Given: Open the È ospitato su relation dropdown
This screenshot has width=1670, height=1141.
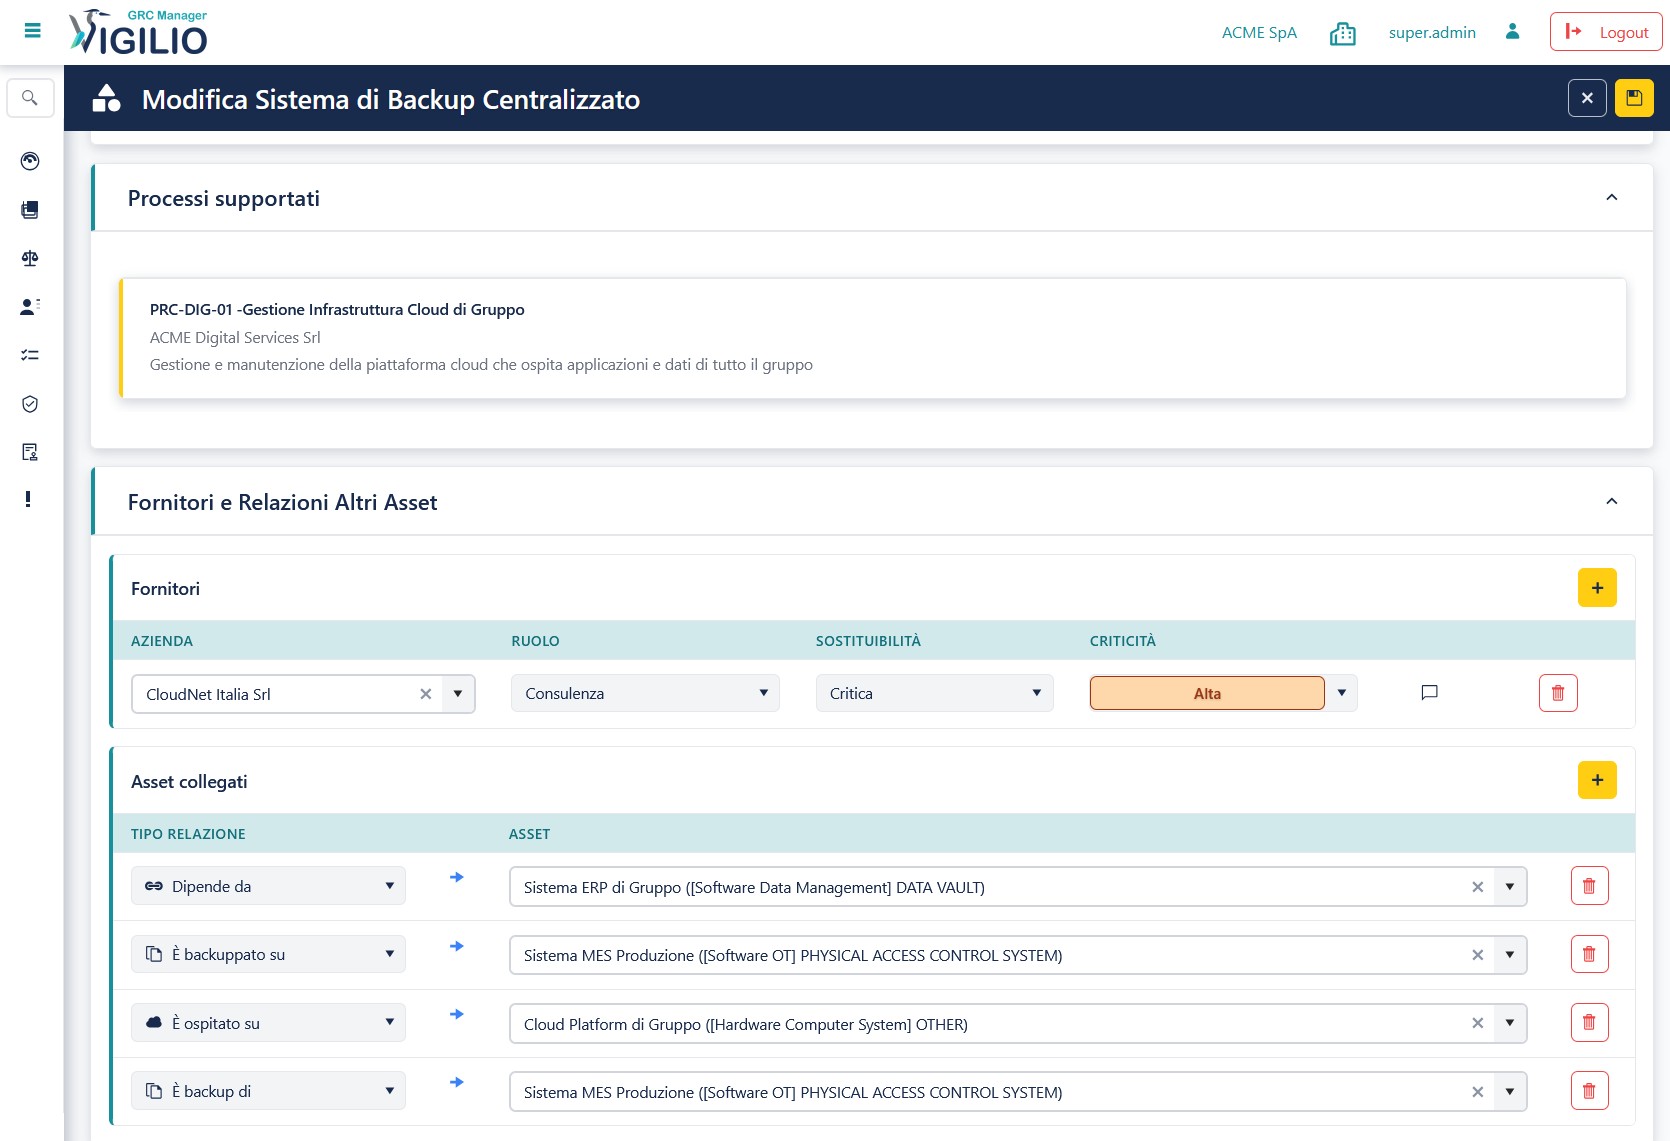Looking at the screenshot, I should (268, 1023).
